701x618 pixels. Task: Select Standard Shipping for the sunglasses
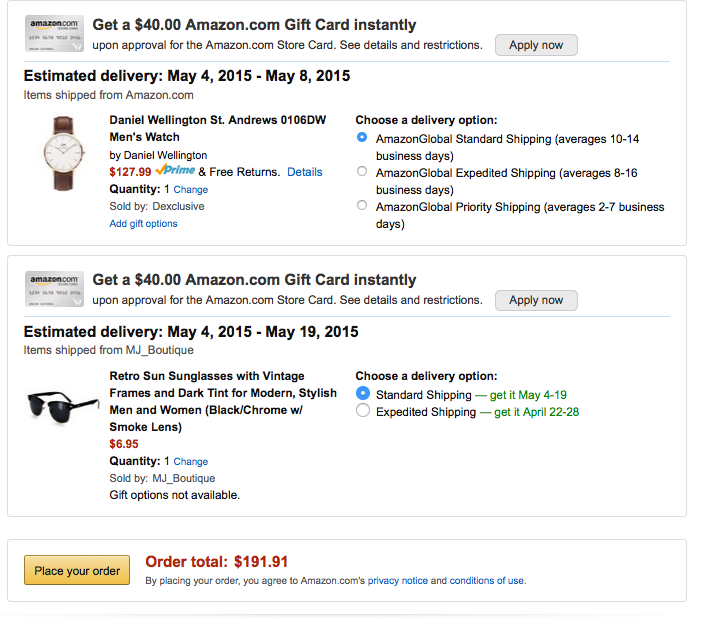363,394
